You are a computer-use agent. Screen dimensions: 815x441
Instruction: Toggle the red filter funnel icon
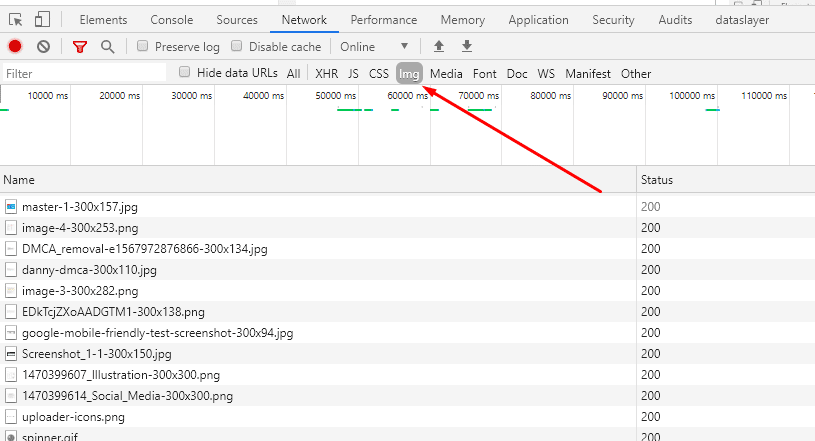[80, 46]
